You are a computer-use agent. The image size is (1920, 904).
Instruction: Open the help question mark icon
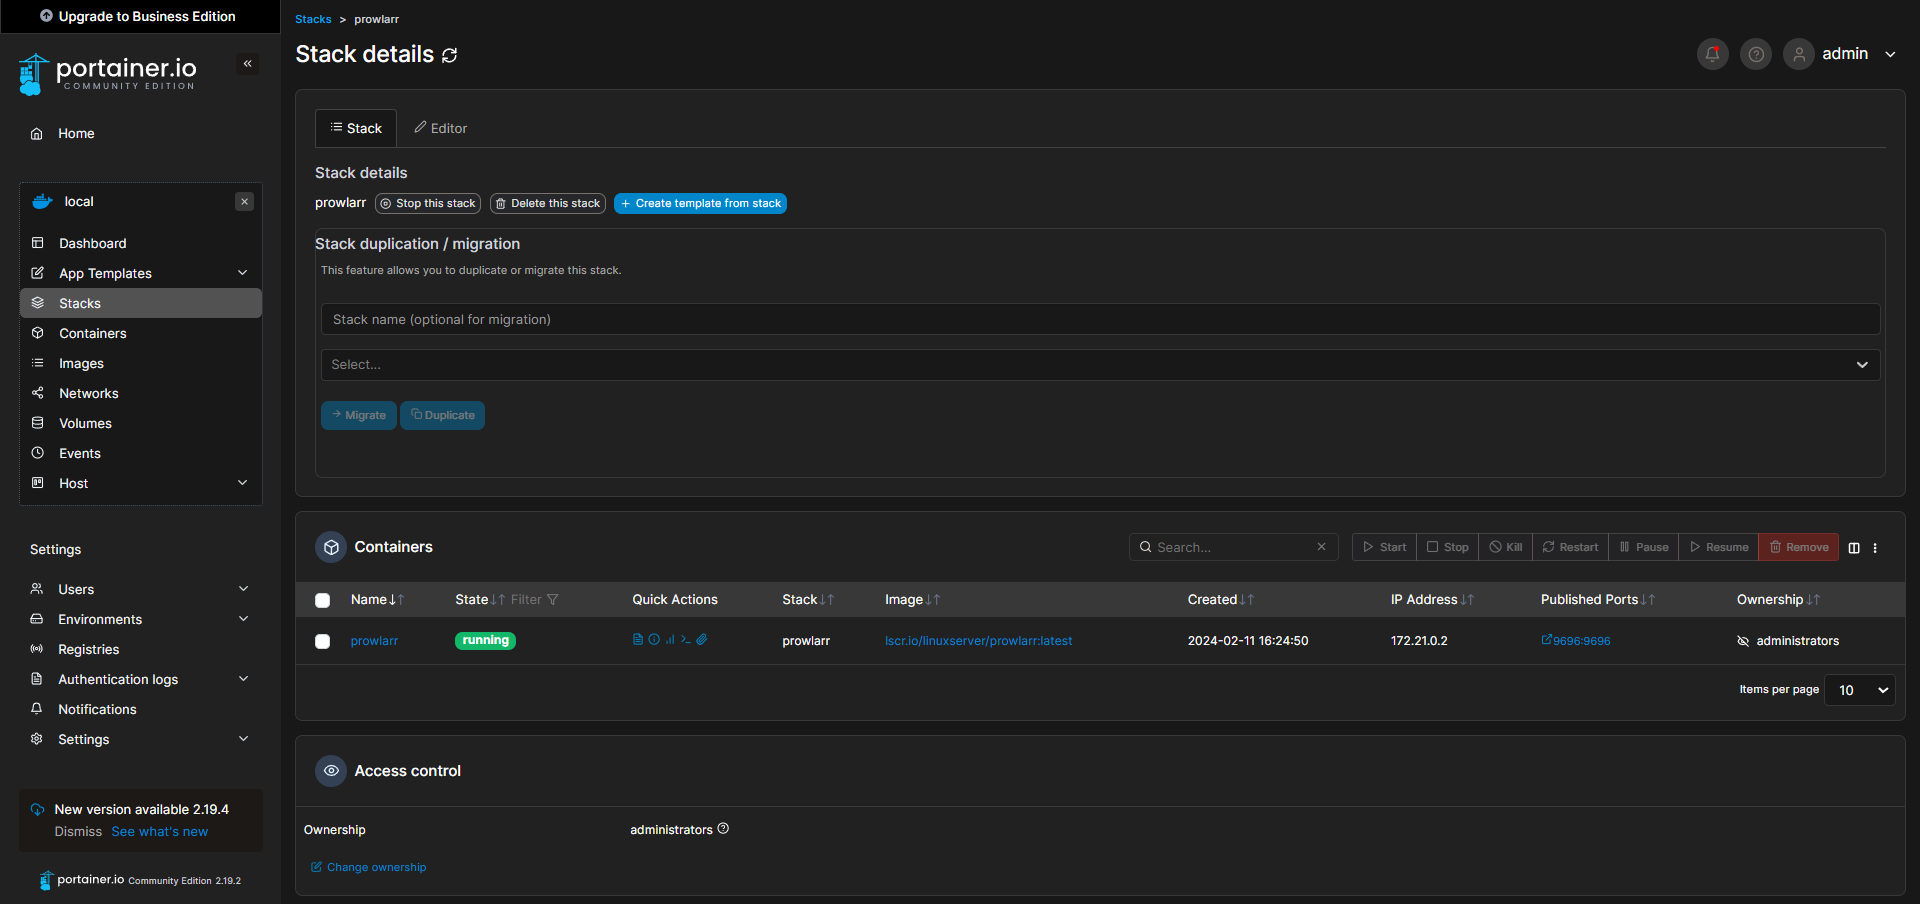pyautogui.click(x=1755, y=54)
